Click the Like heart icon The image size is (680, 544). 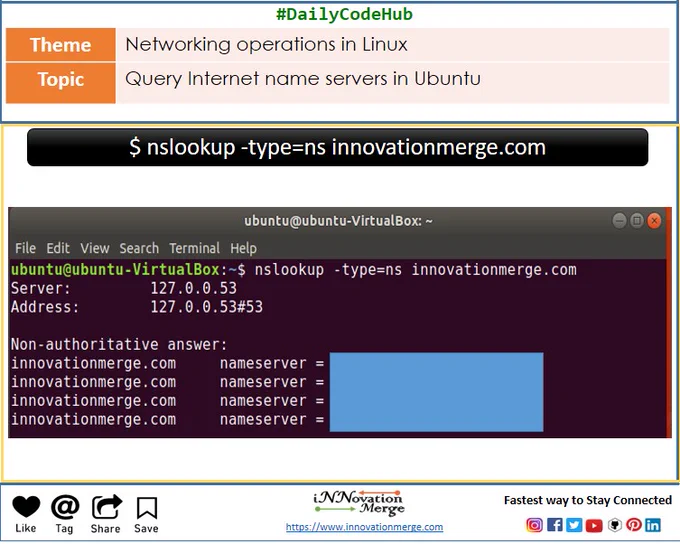pyautogui.click(x=26, y=507)
